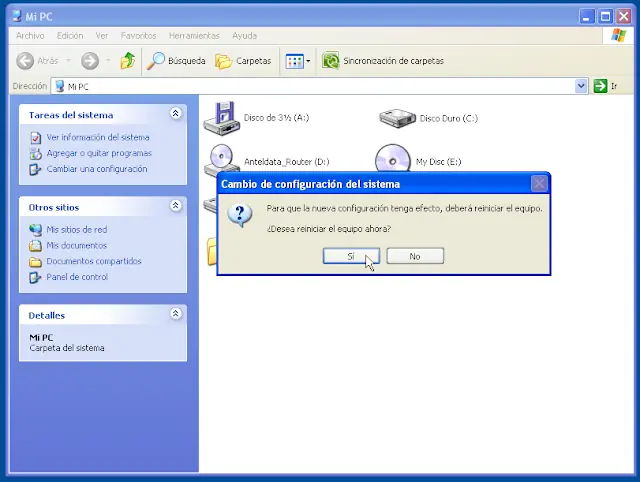Click the Disco Duro (C:) label
The width and height of the screenshot is (640, 482).
pyautogui.click(x=449, y=118)
